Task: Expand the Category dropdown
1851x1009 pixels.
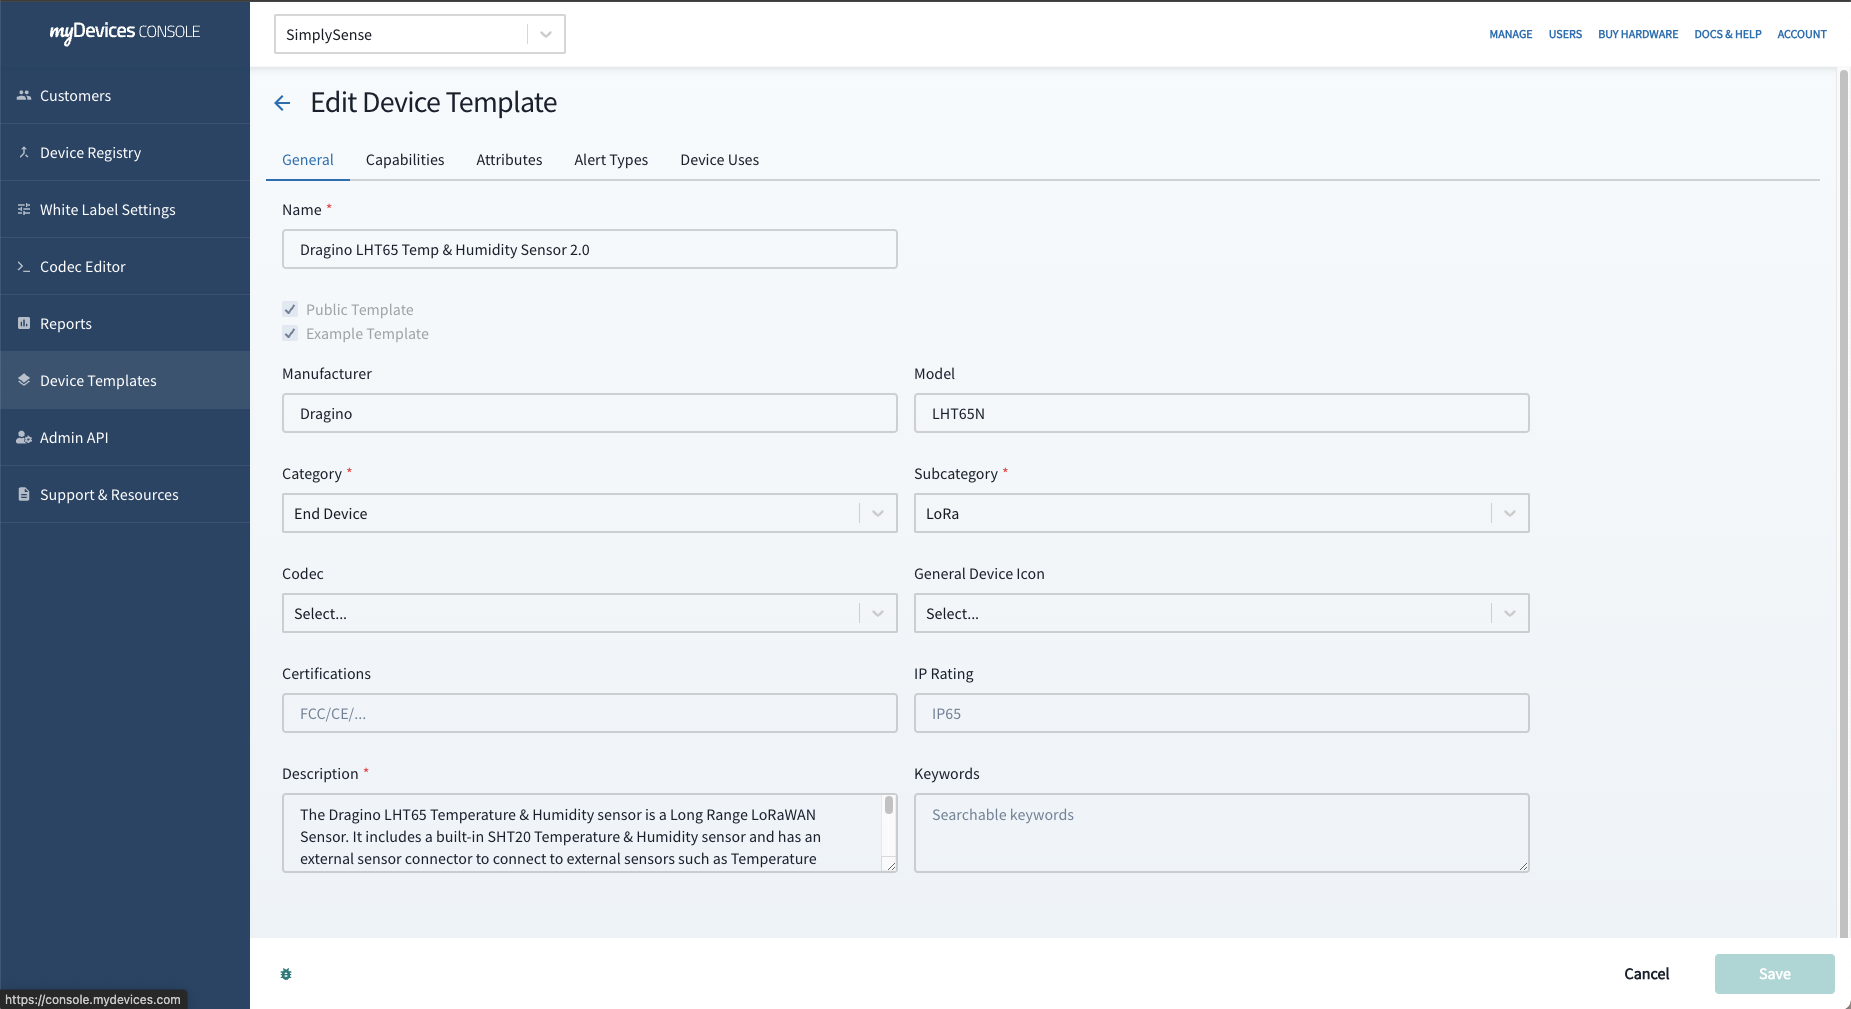Action: click(877, 513)
